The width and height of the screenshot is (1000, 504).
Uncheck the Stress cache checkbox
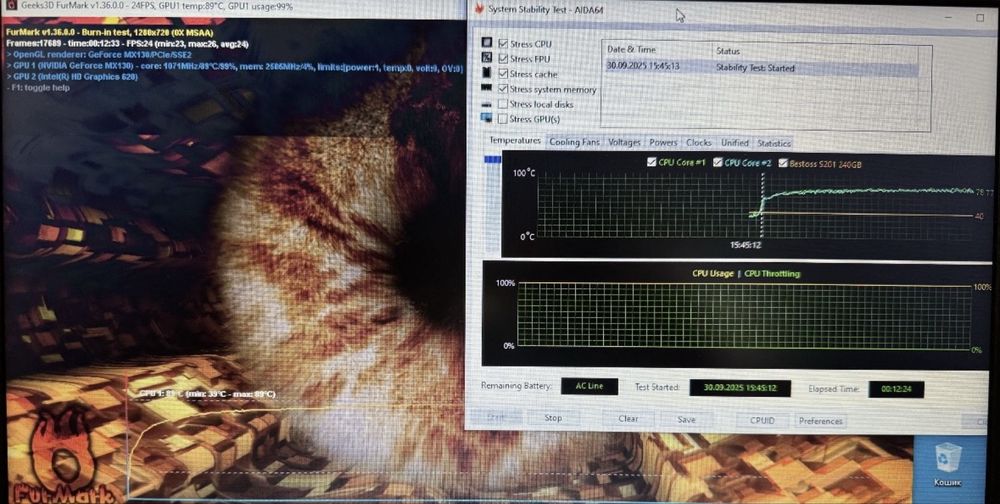pyautogui.click(x=503, y=74)
